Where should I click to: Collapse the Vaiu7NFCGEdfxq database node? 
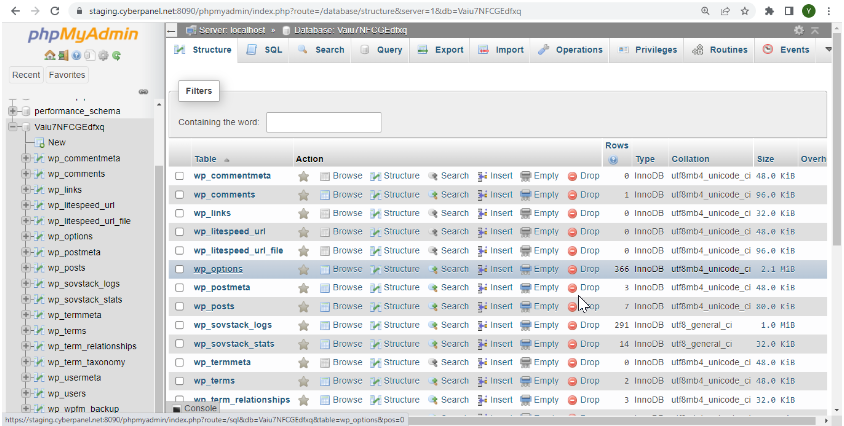(12, 127)
